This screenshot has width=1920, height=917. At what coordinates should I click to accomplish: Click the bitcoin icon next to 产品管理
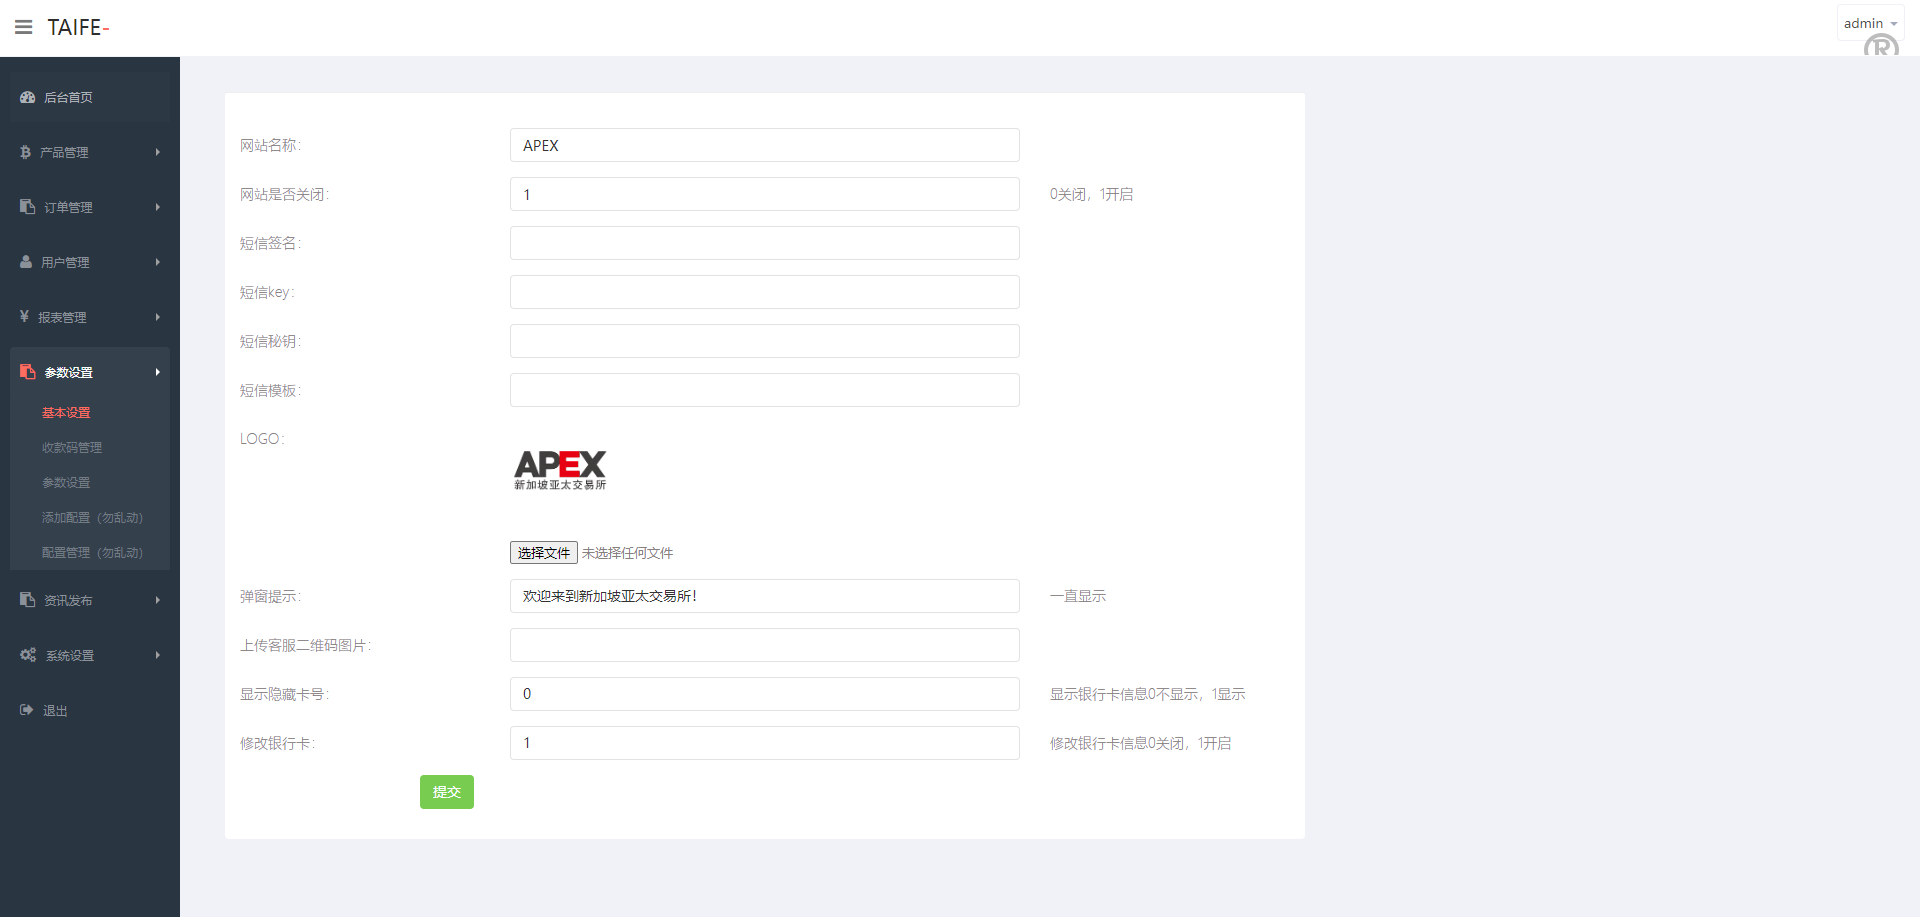click(x=26, y=152)
